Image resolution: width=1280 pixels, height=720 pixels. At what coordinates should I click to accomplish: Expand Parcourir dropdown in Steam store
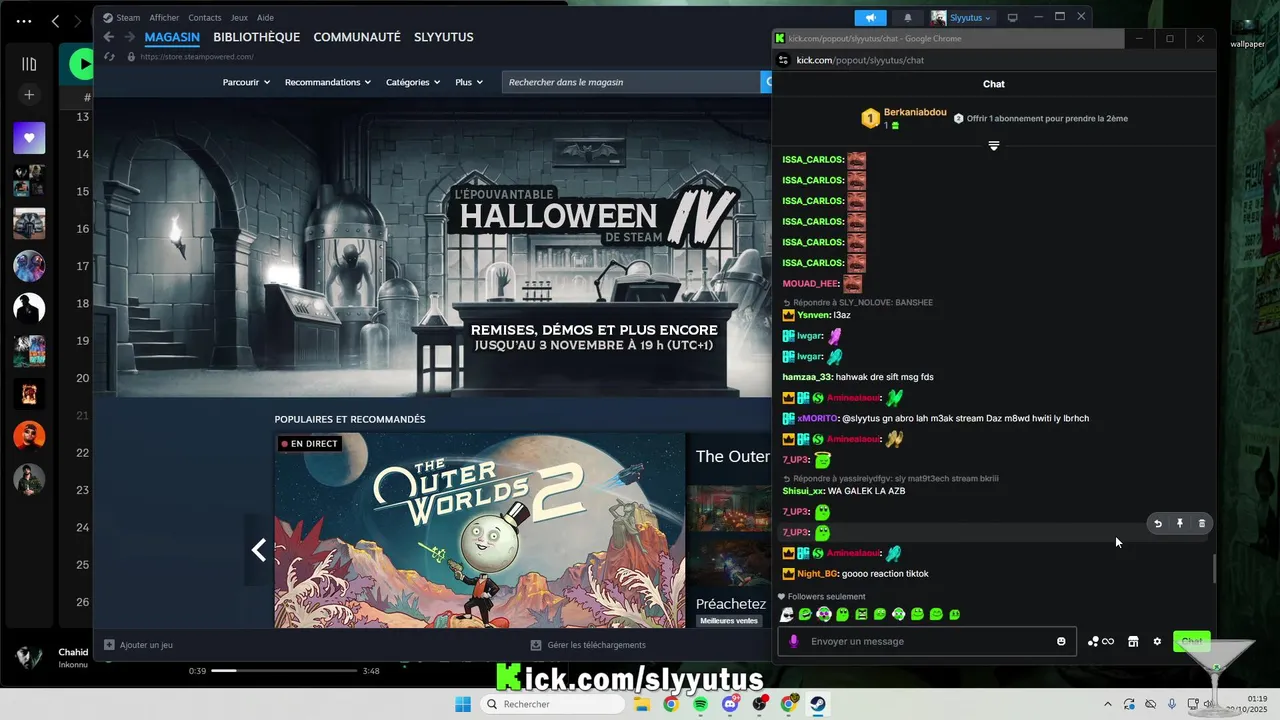(246, 82)
